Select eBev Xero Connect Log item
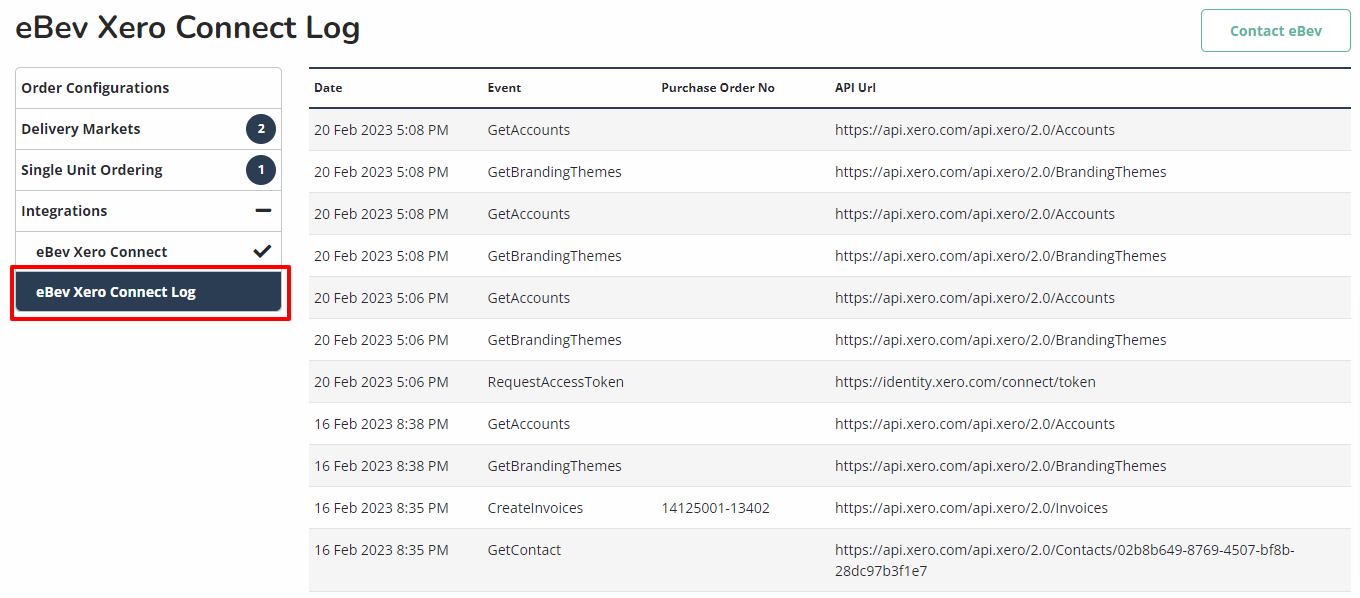Image resolution: width=1360 pixels, height=598 pixels. (148, 292)
